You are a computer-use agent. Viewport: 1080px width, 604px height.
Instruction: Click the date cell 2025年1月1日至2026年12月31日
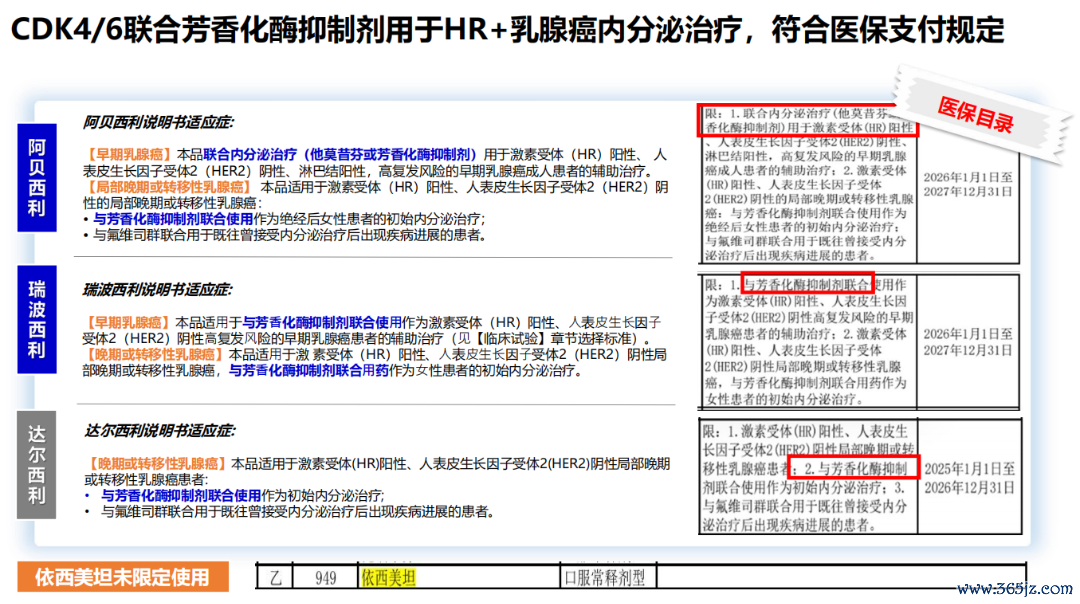[969, 478]
